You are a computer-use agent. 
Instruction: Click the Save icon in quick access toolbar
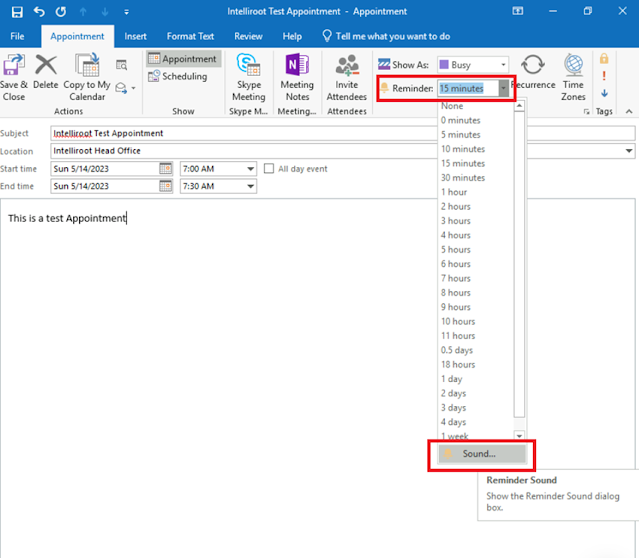coord(17,12)
